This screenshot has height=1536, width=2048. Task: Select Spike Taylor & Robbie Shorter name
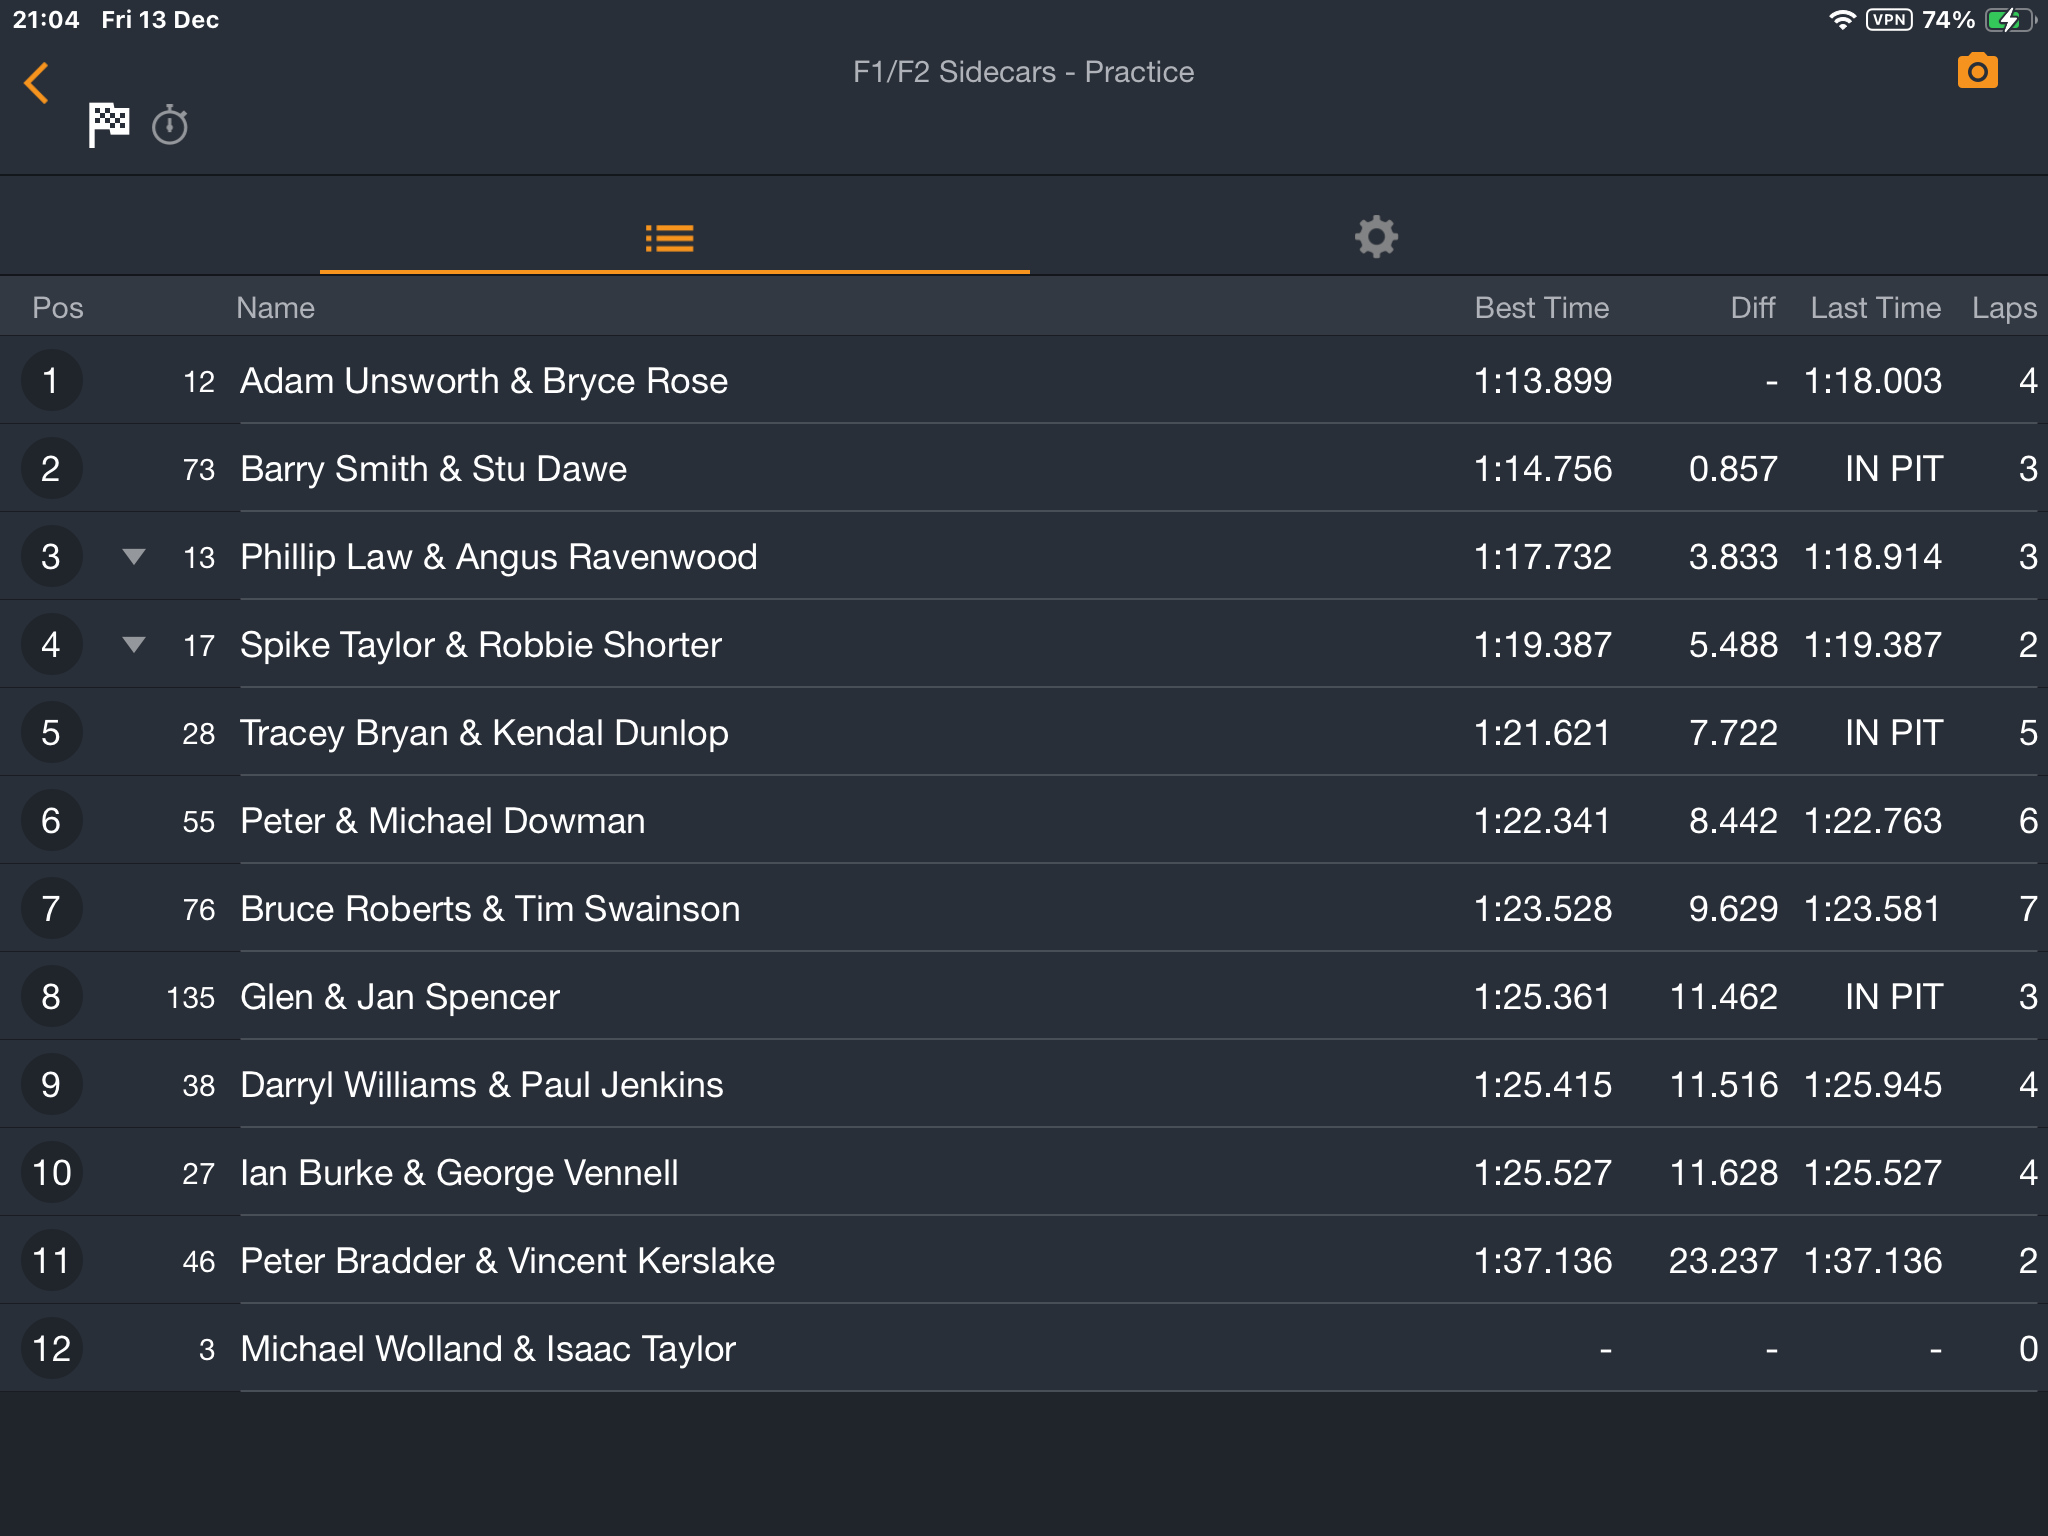481,645
